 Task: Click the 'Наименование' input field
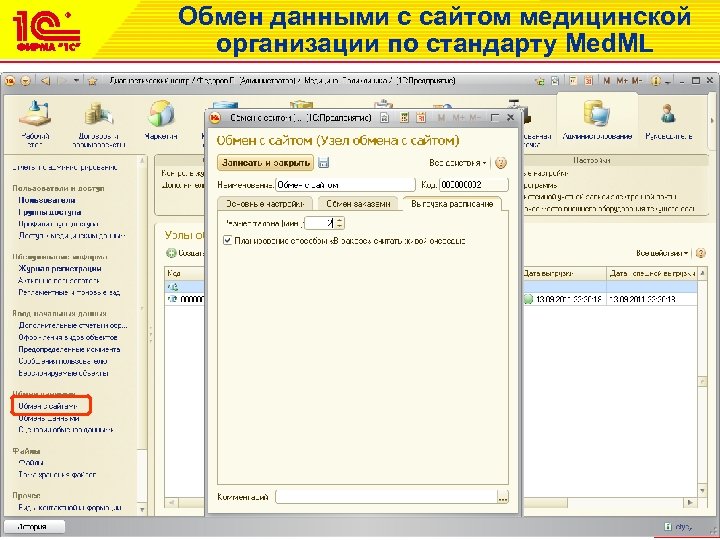(345, 185)
